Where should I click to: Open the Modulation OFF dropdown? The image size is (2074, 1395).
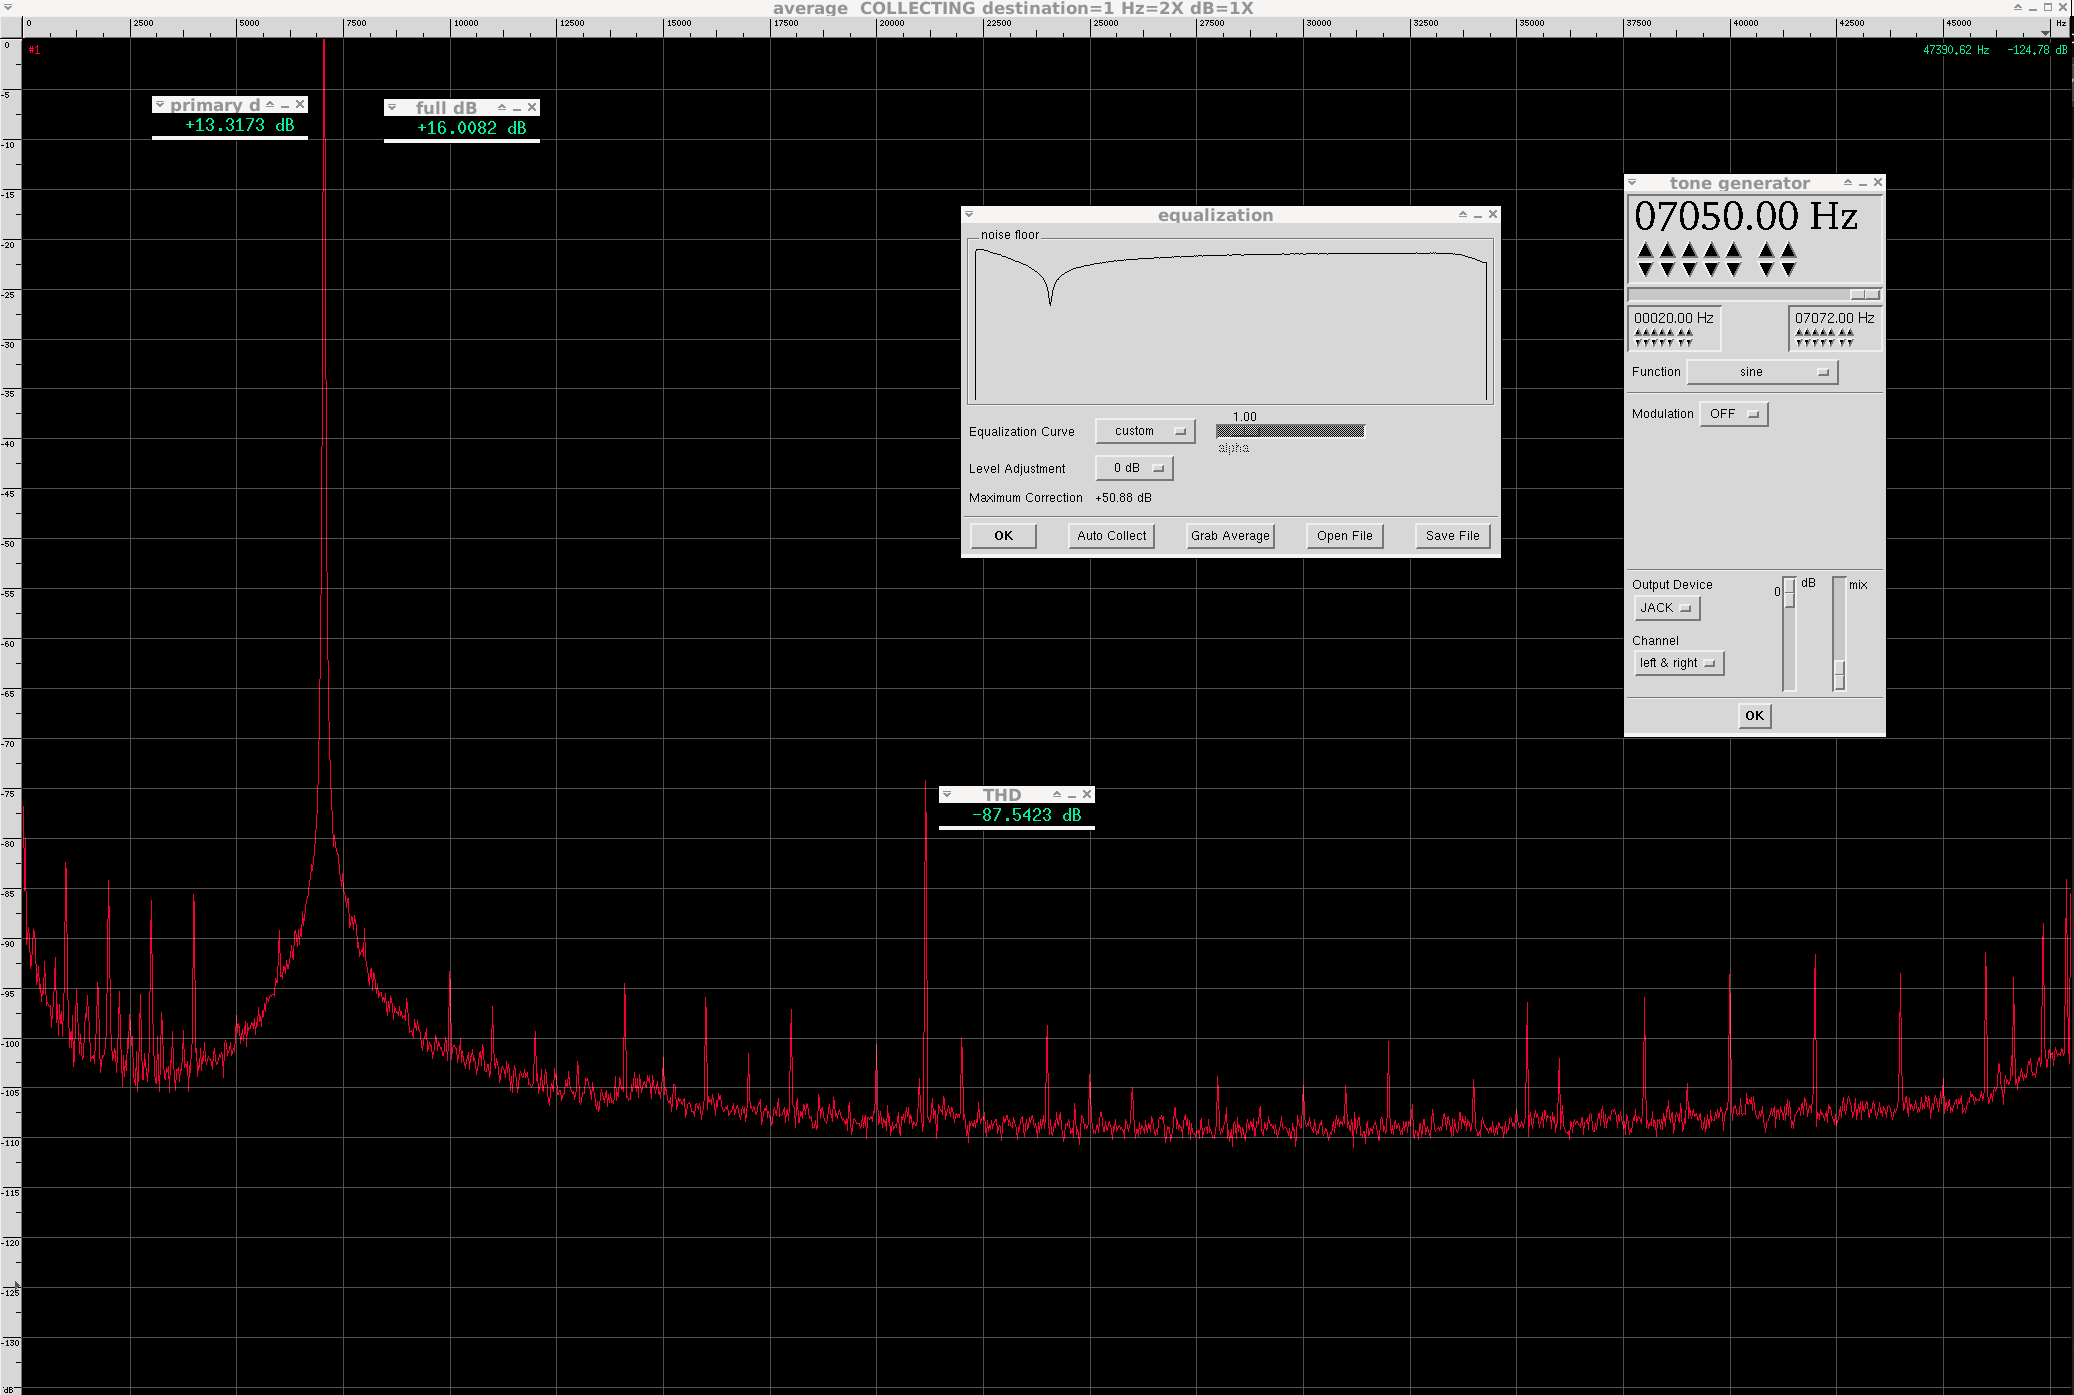[x=1733, y=414]
